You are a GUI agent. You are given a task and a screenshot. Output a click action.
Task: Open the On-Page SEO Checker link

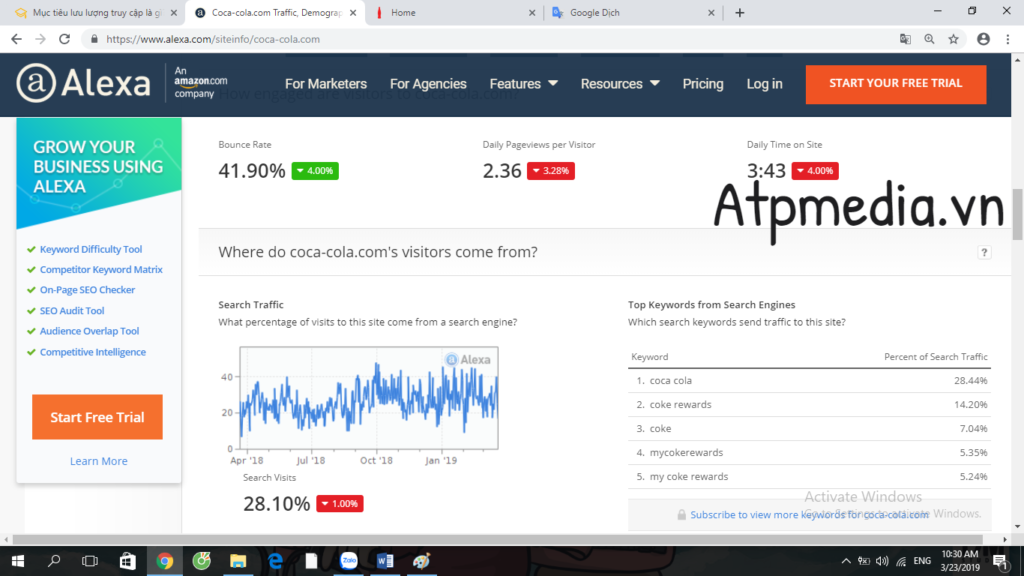tap(88, 289)
